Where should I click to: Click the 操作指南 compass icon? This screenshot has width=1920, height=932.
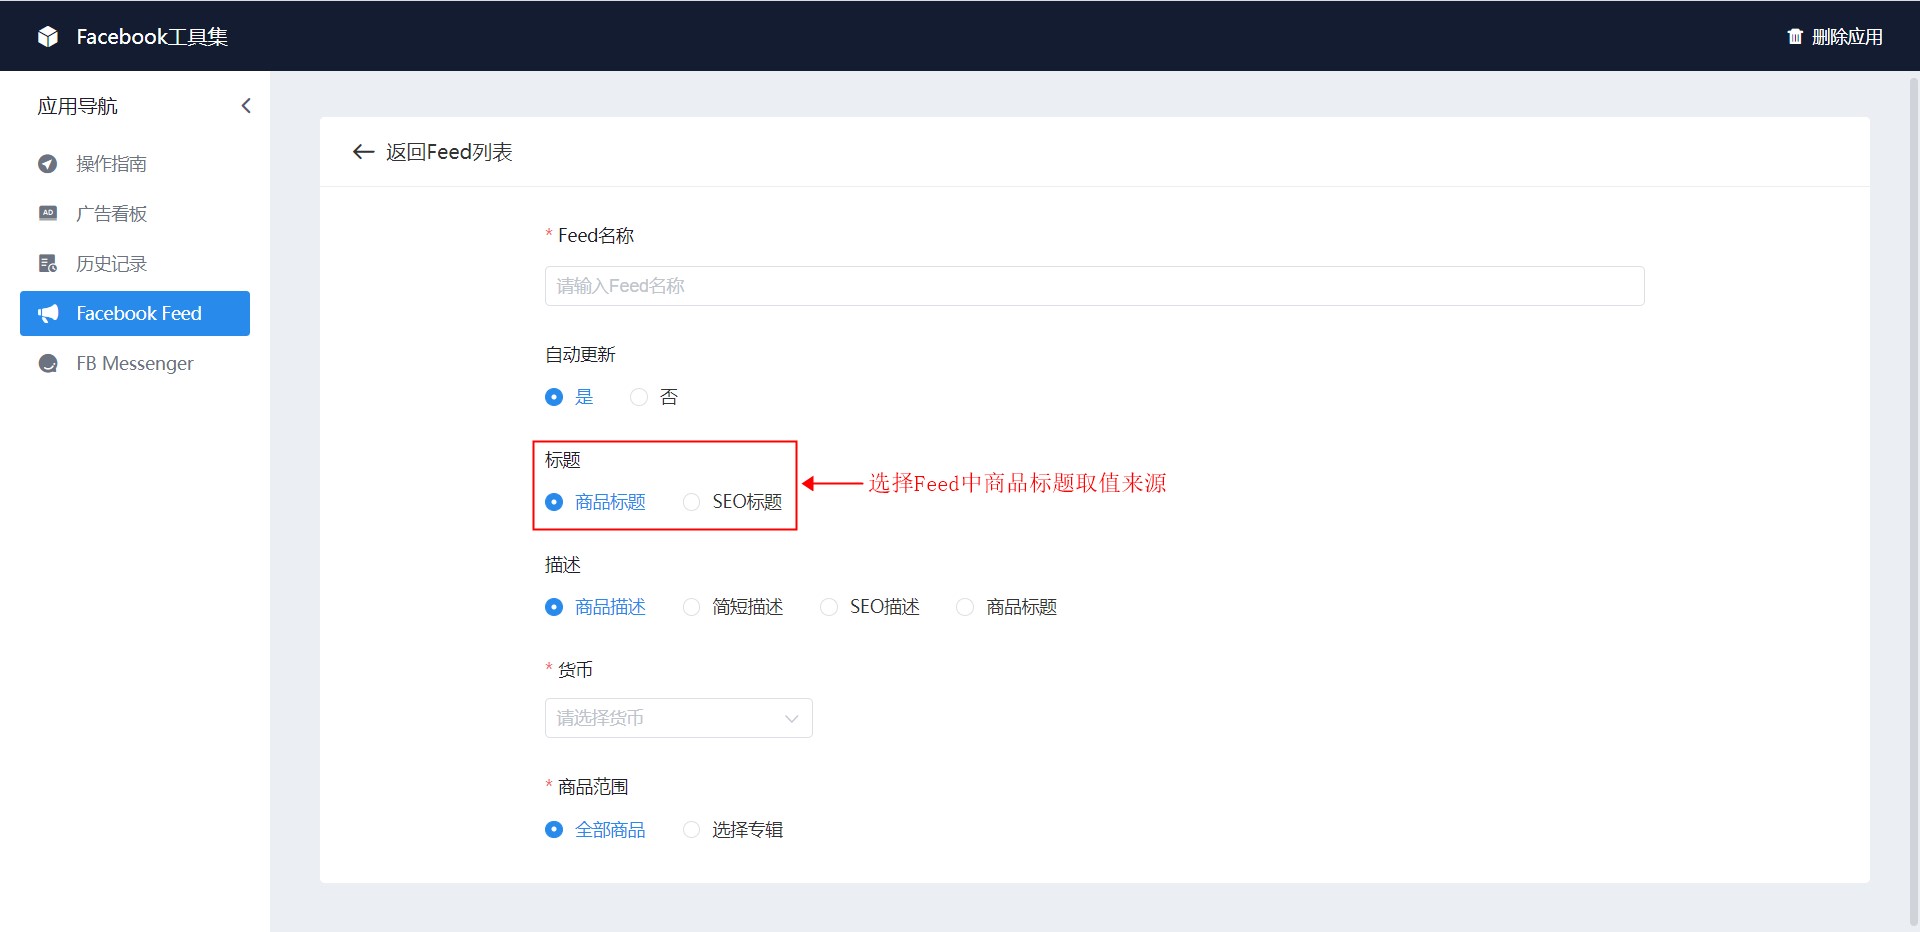click(x=48, y=164)
